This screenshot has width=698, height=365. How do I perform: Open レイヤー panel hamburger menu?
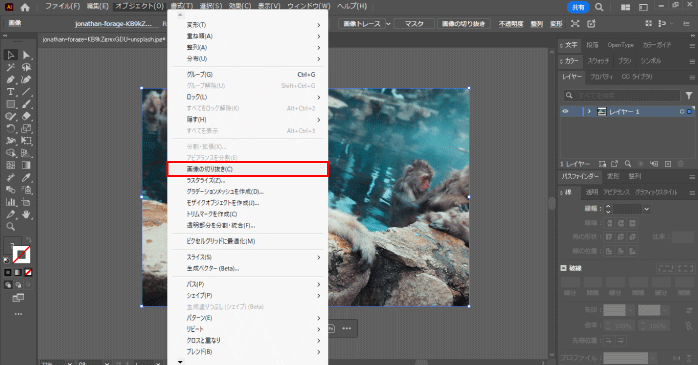[692, 77]
